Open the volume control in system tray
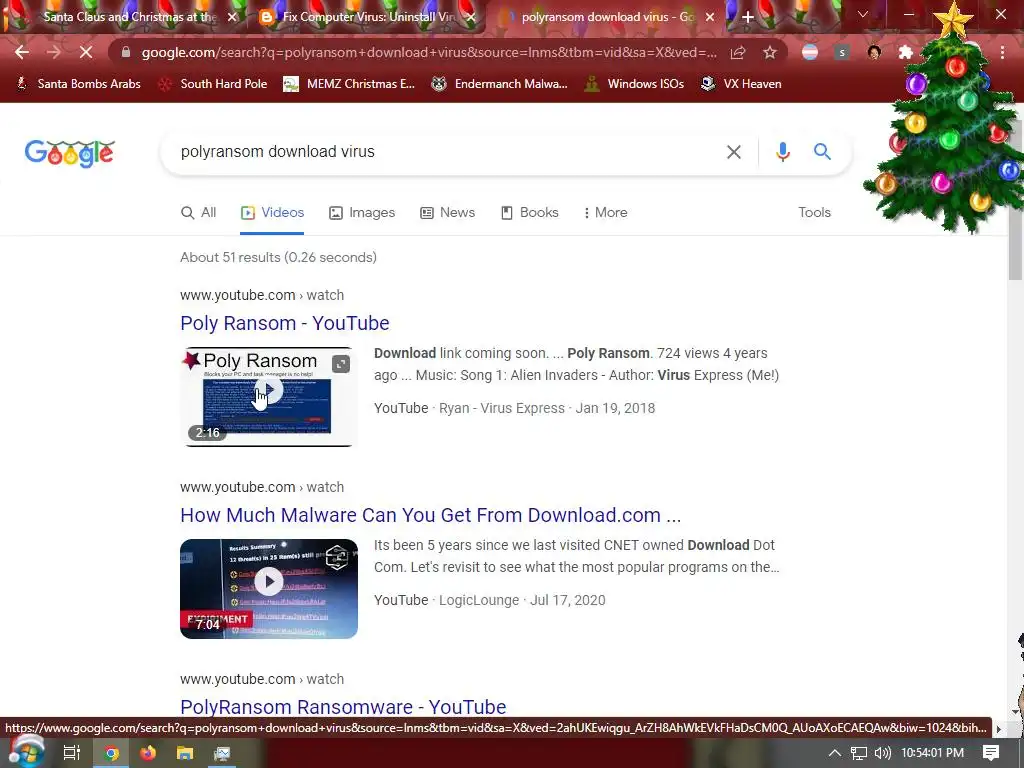Image resolution: width=1024 pixels, height=768 pixels. tap(882, 753)
